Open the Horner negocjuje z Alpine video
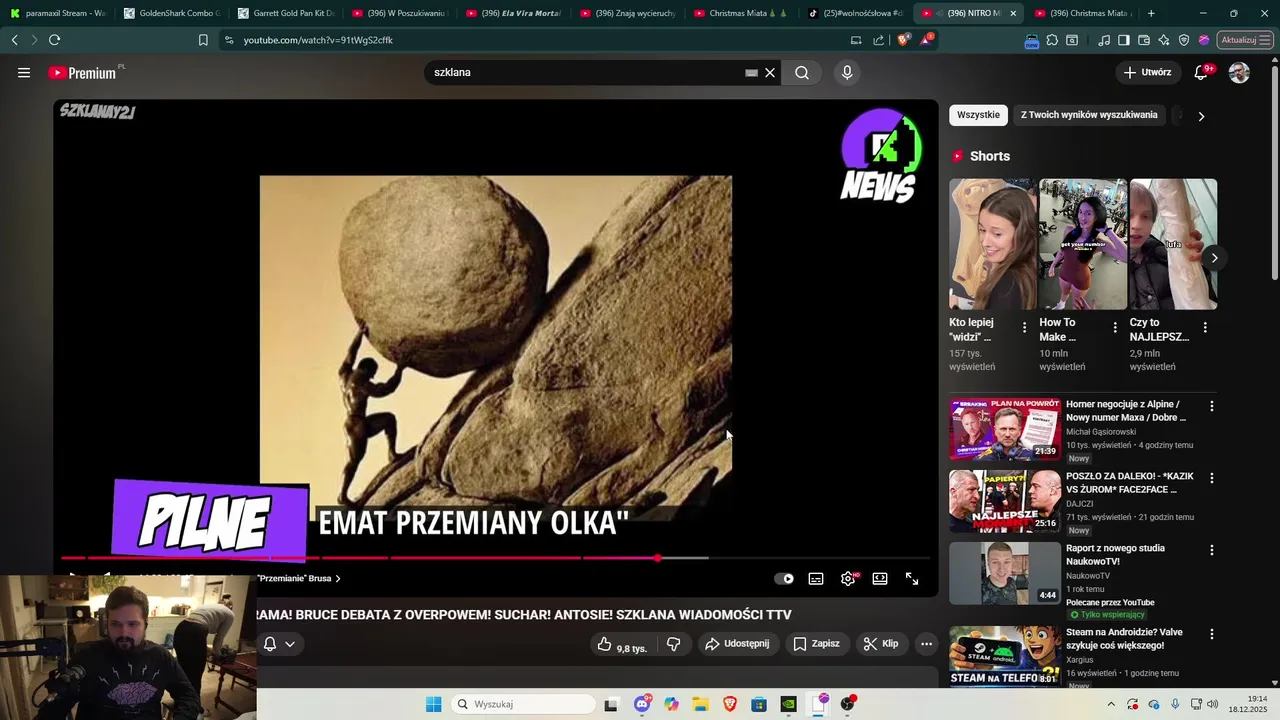1280x720 pixels. (1005, 429)
